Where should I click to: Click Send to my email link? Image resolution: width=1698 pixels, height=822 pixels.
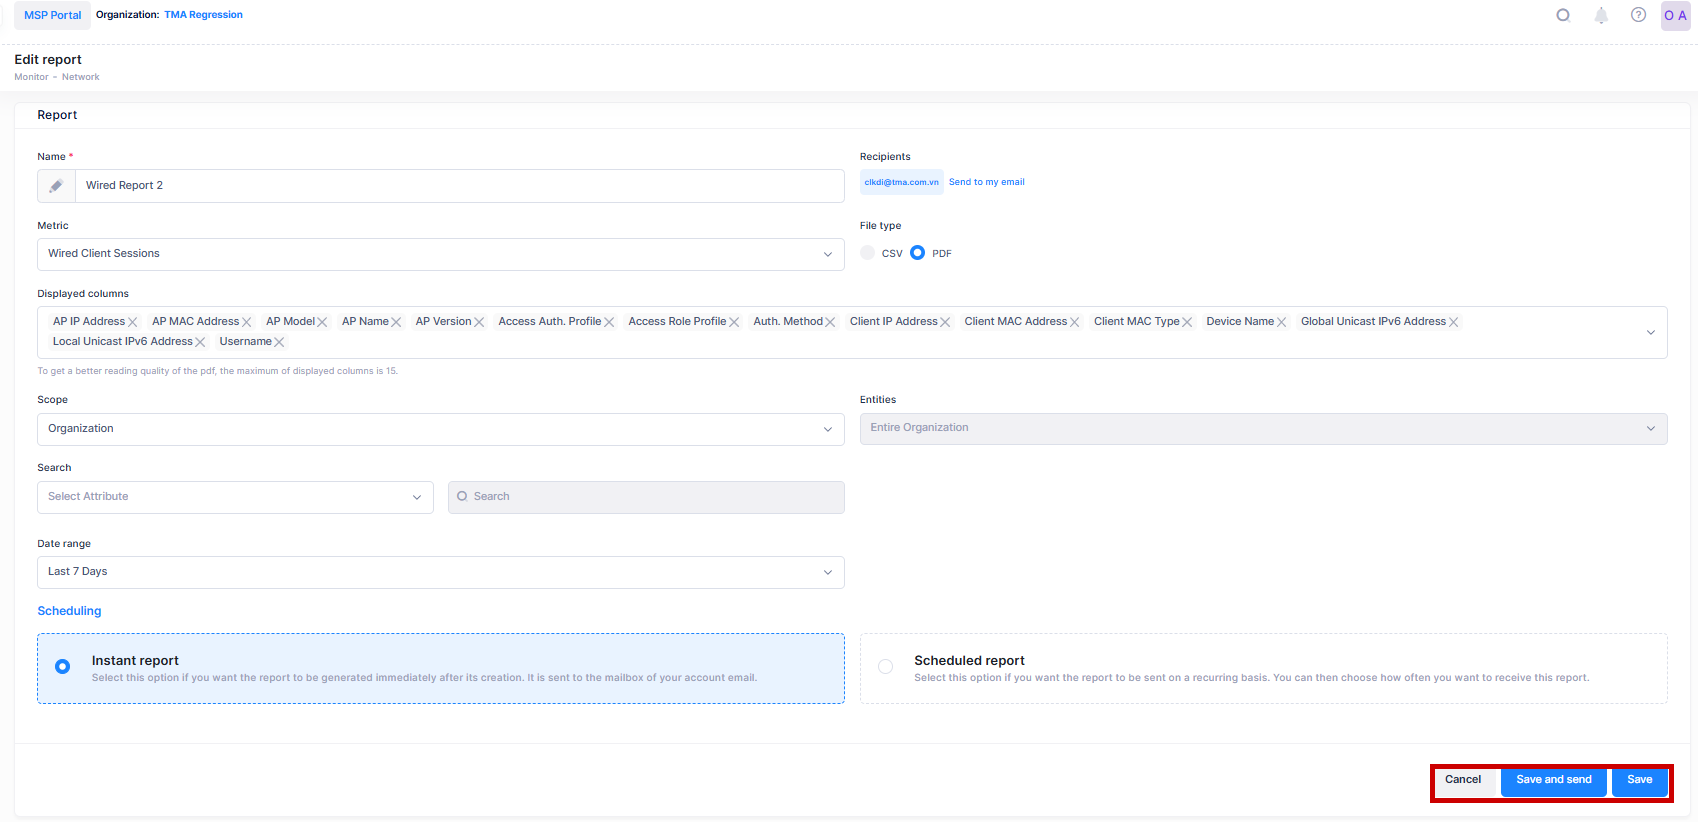pyautogui.click(x=986, y=182)
